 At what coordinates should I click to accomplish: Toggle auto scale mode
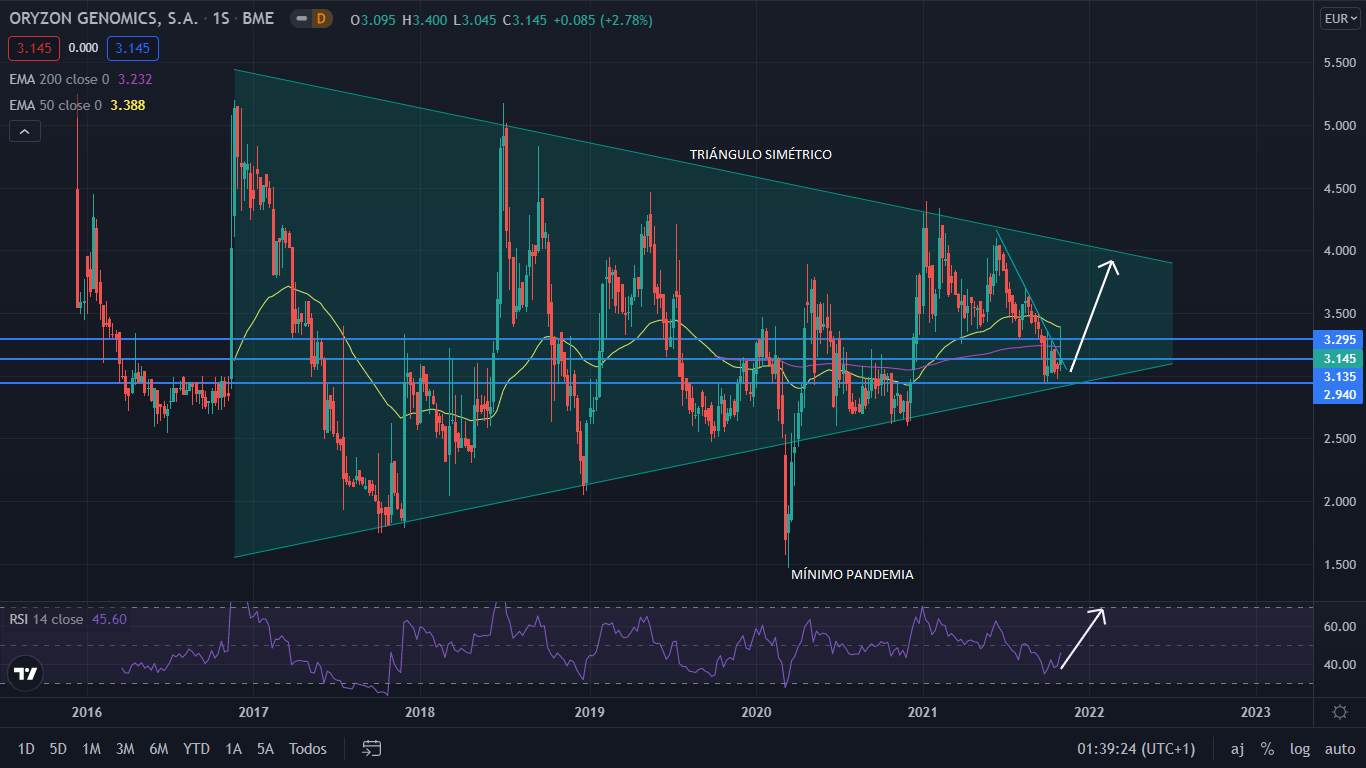pyautogui.click(x=1340, y=749)
